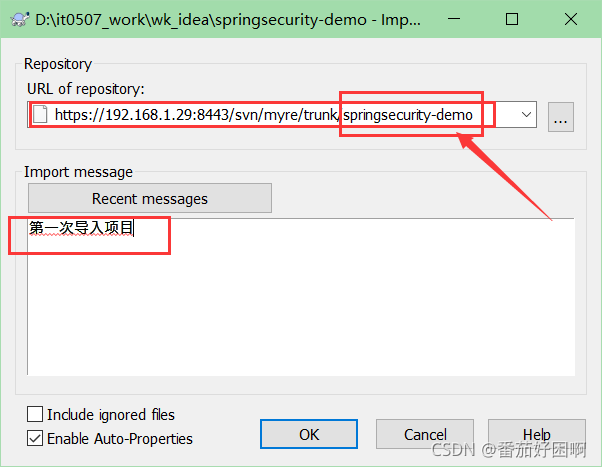The height and width of the screenshot is (467, 602).
Task: Enable the Include ignored files checkbox
Action: (35, 414)
